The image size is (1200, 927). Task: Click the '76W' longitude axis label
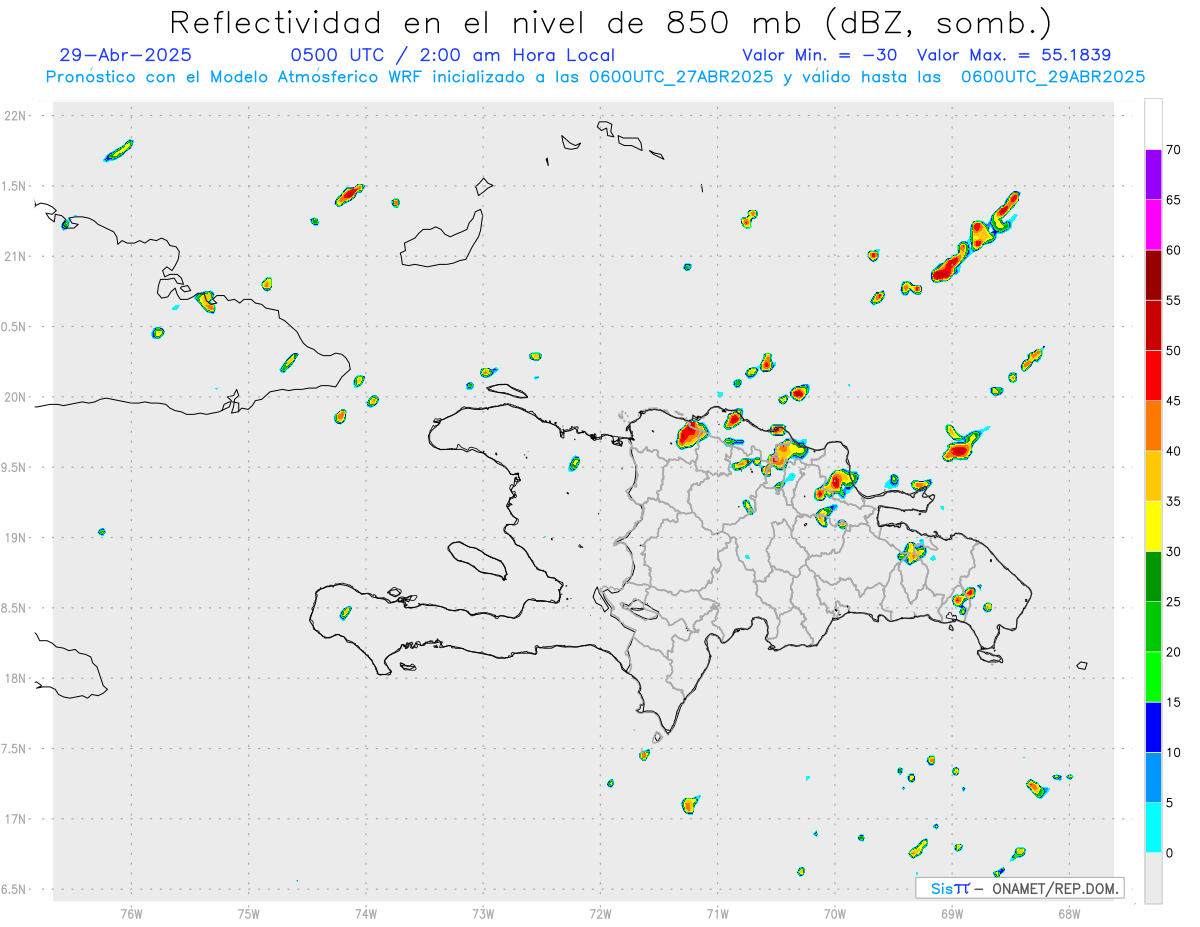(x=131, y=913)
